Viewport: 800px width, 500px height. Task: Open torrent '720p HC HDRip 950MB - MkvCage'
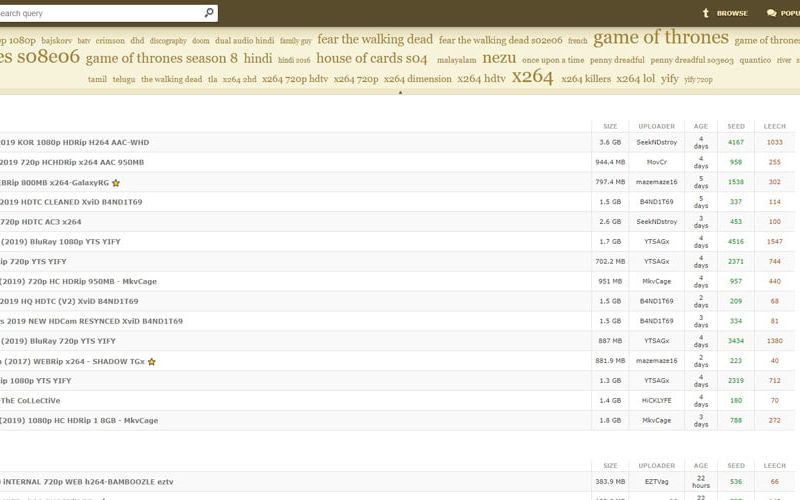coord(79,282)
